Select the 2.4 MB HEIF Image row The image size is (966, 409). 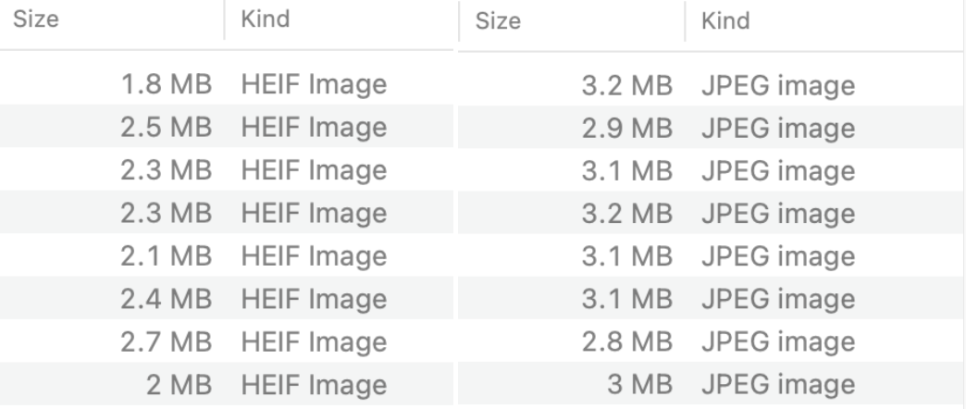[227, 298]
